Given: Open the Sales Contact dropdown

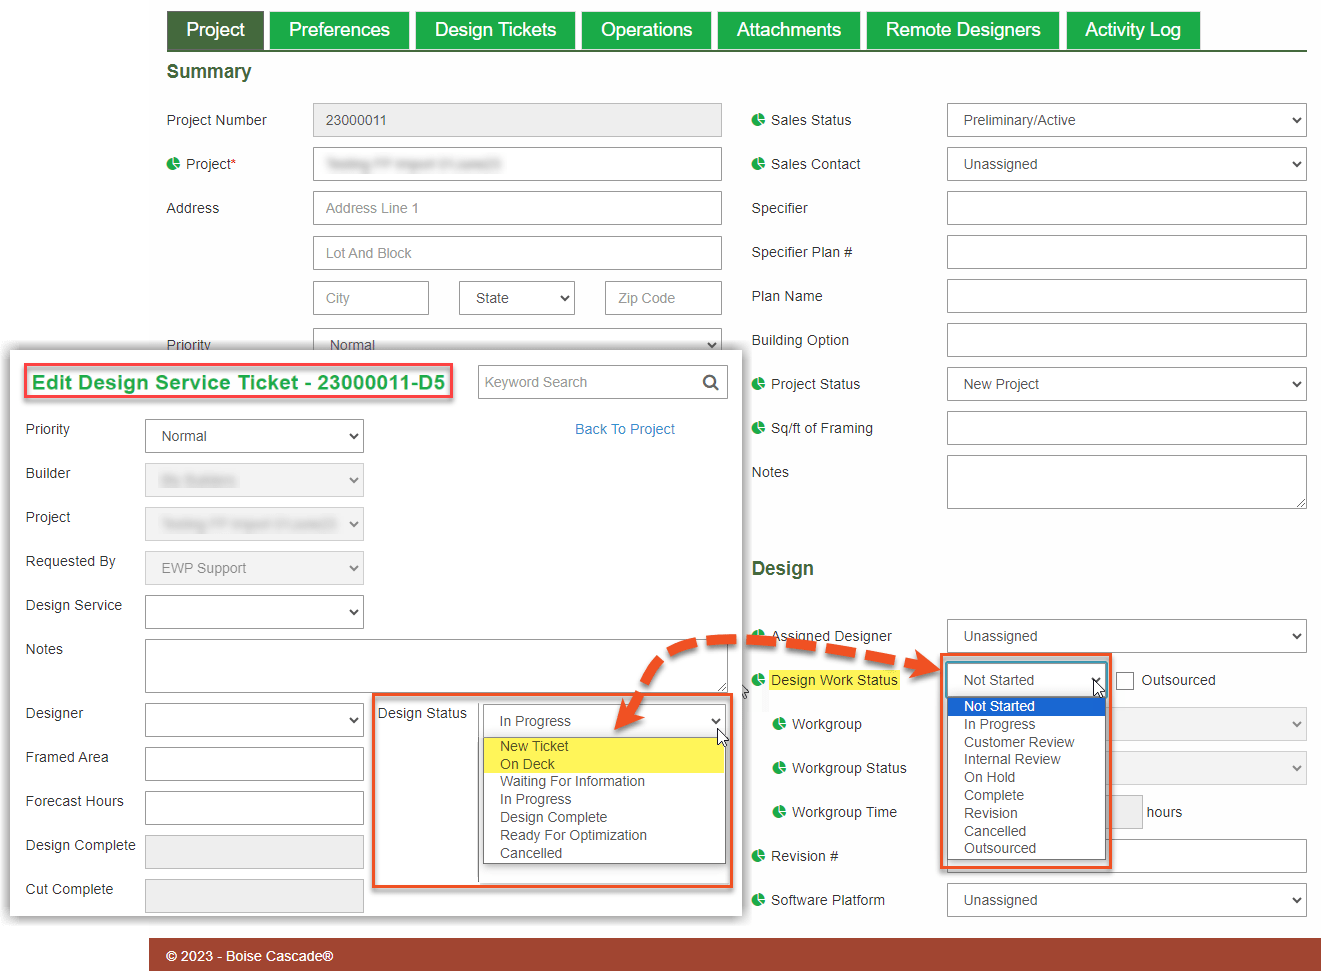Looking at the screenshot, I should point(1126,164).
